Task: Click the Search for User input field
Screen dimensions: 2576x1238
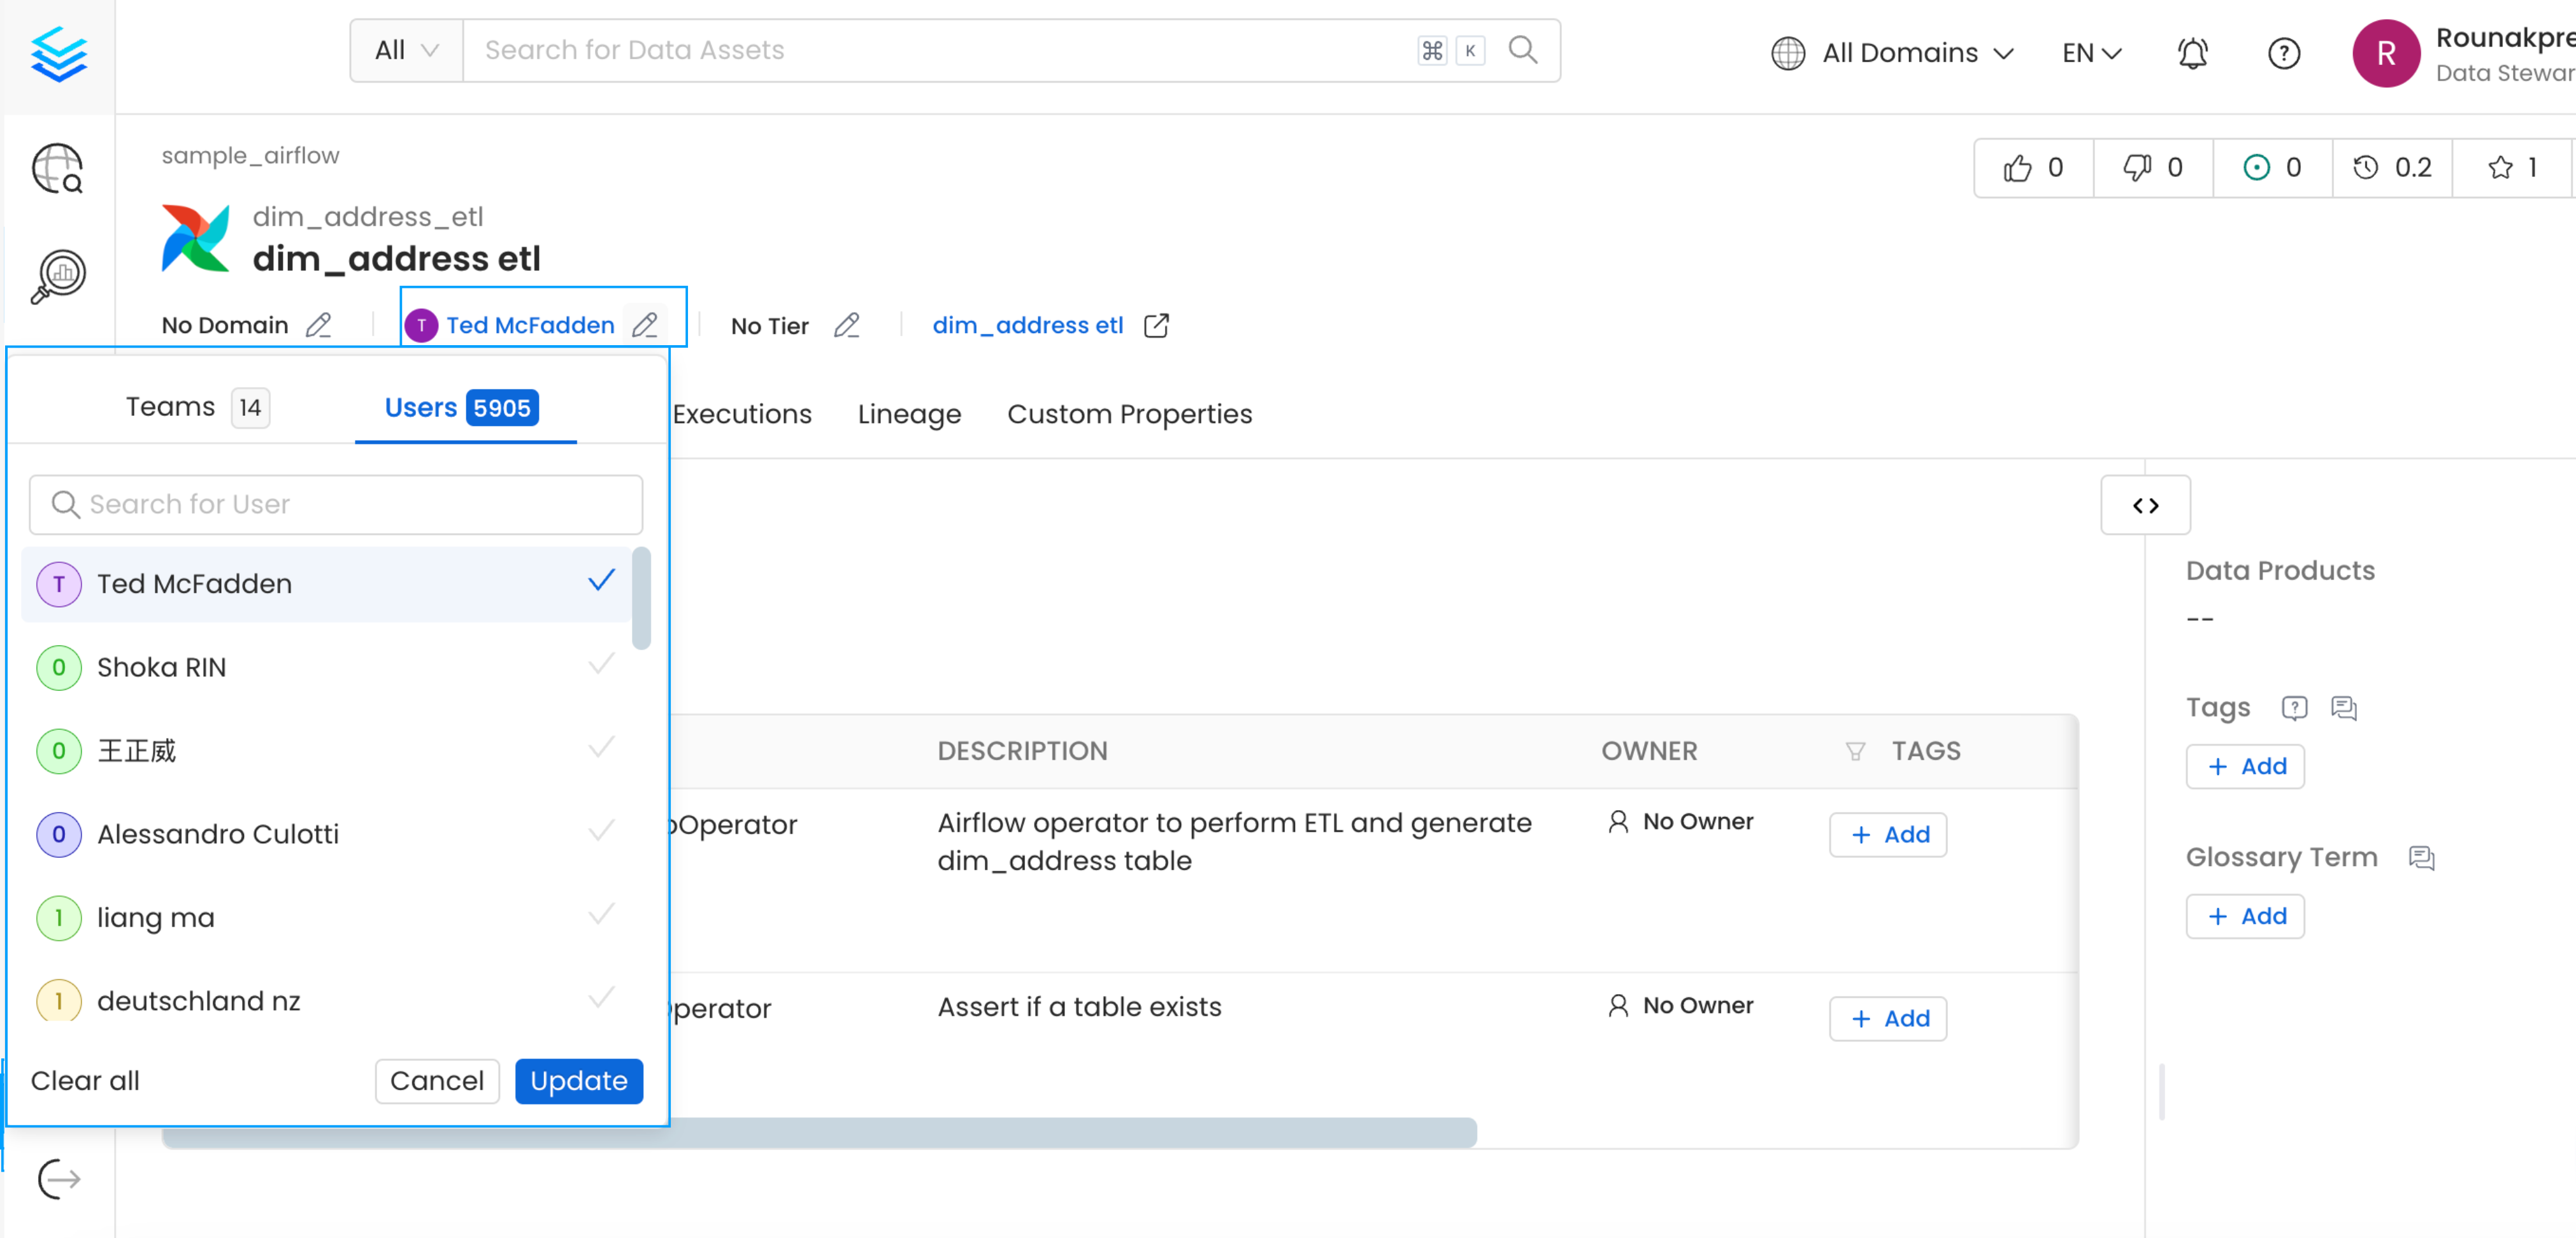Action: [x=335, y=504]
